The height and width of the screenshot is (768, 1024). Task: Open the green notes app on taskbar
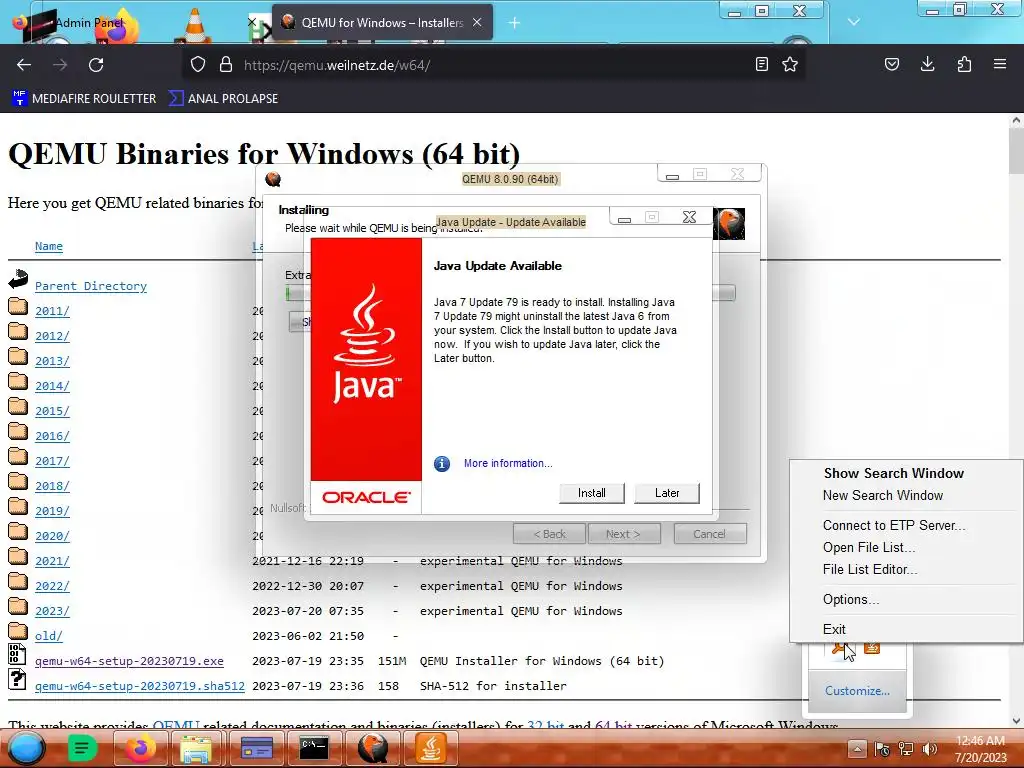click(82, 748)
